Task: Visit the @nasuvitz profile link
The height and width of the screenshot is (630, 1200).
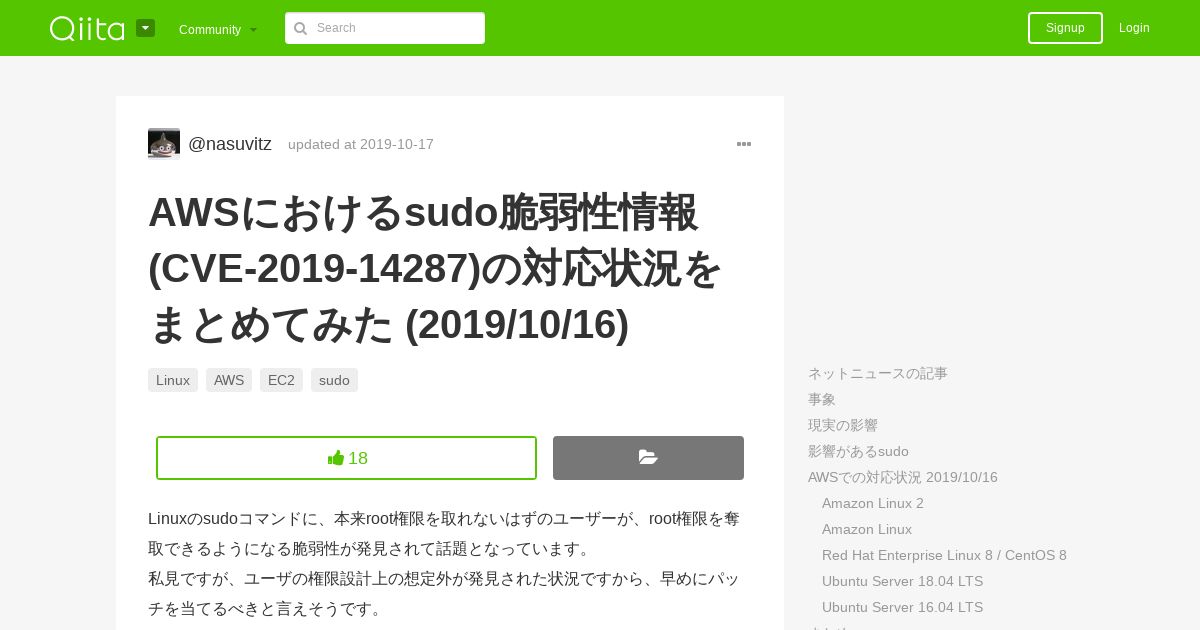Action: pos(230,144)
